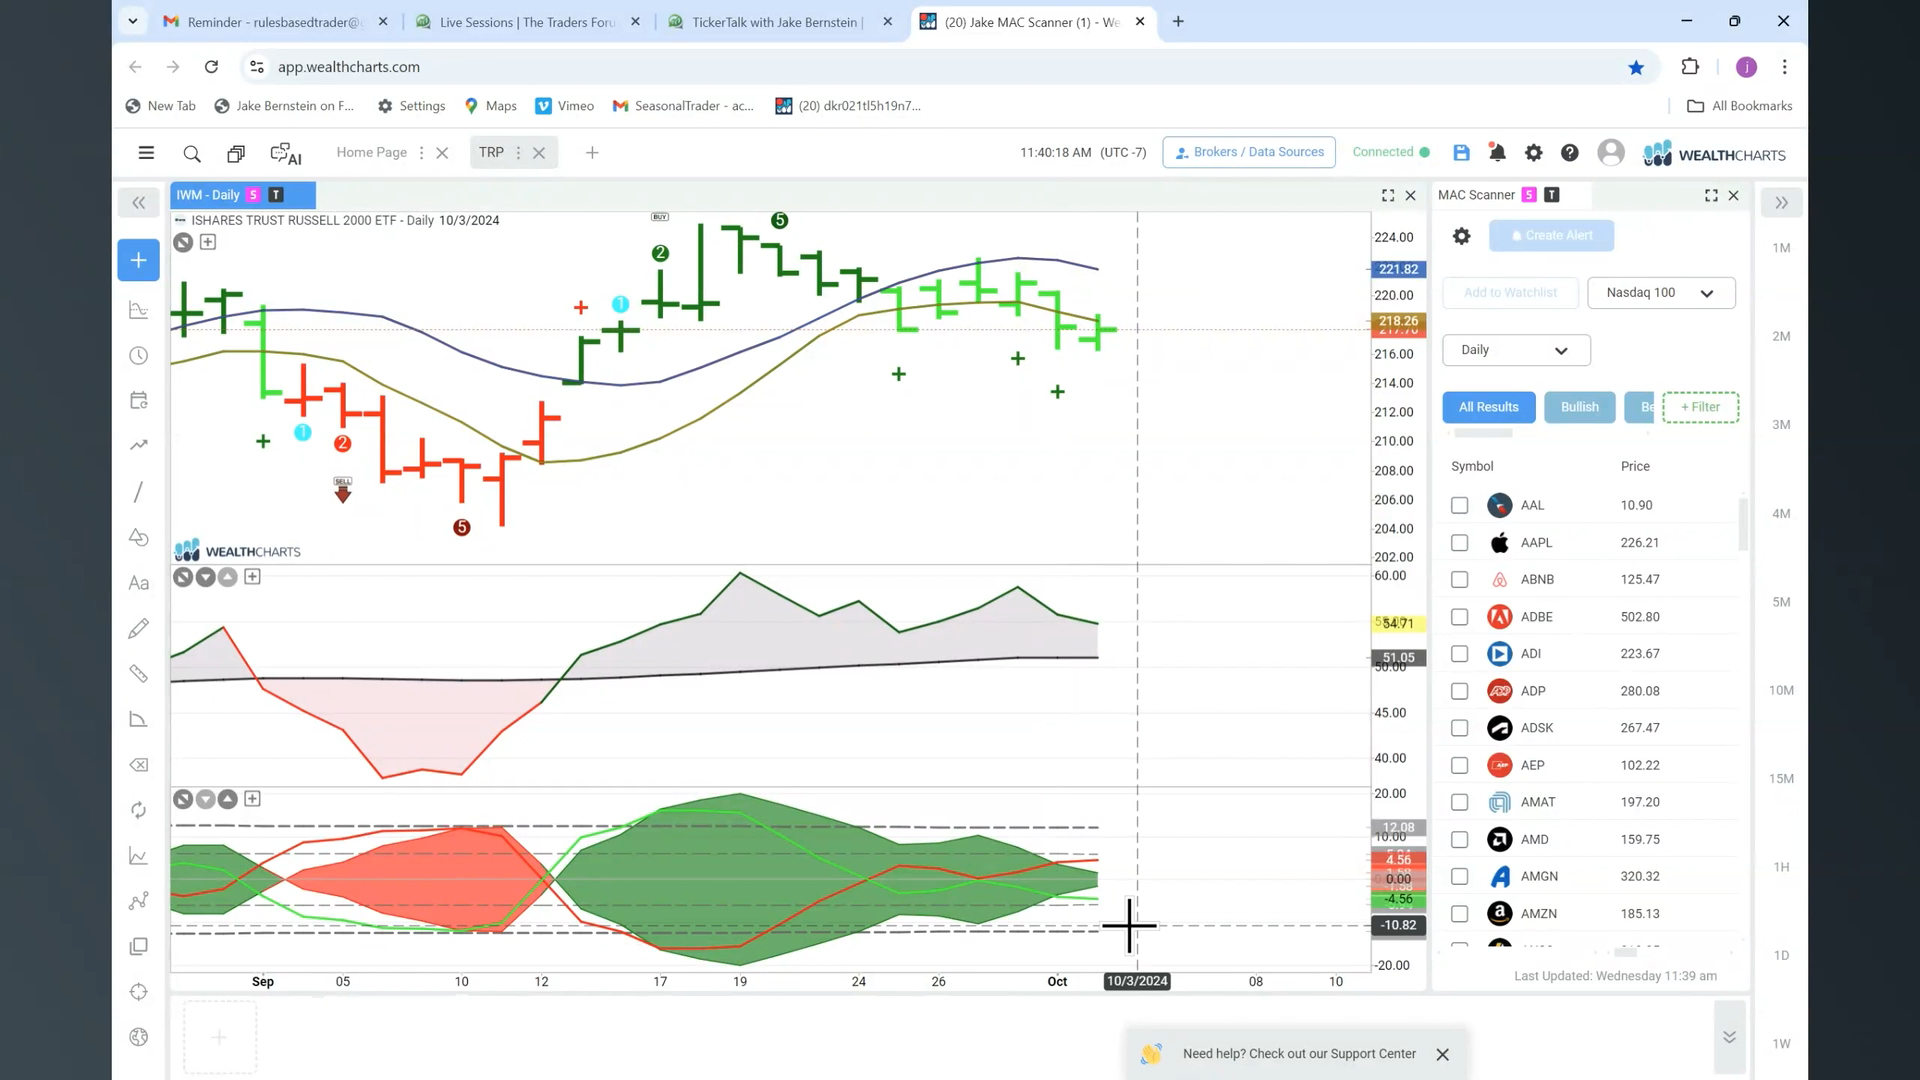This screenshot has height=1080, width=1920.
Task: Open the user profile avatar
Action: pyautogui.click(x=1610, y=152)
